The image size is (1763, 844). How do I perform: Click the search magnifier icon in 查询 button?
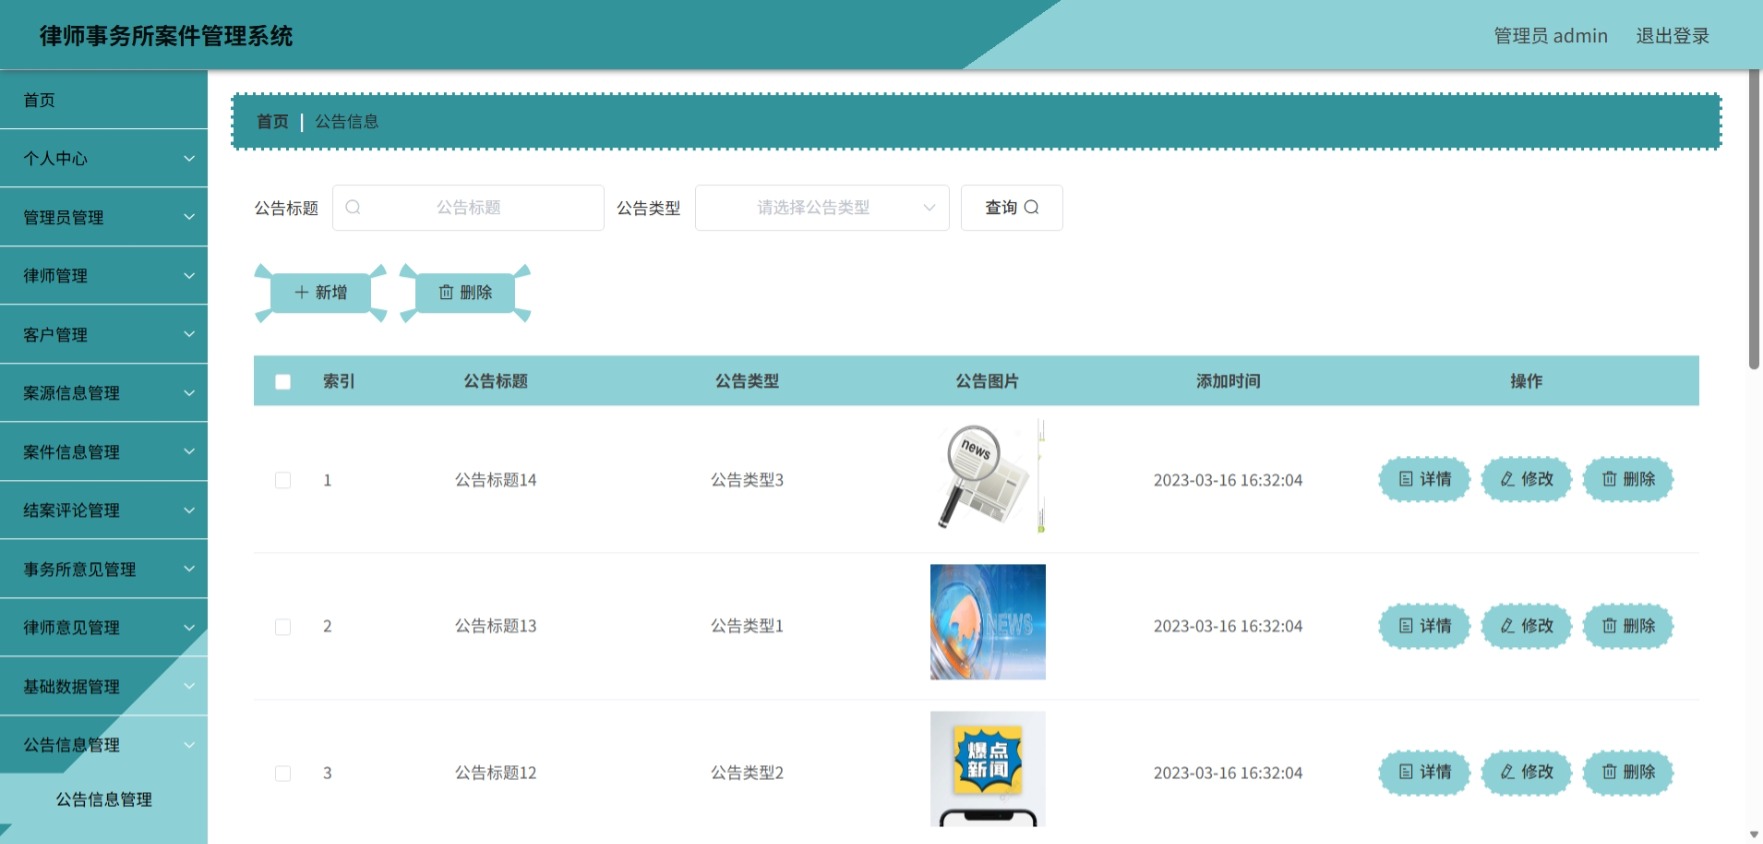coord(1031,207)
